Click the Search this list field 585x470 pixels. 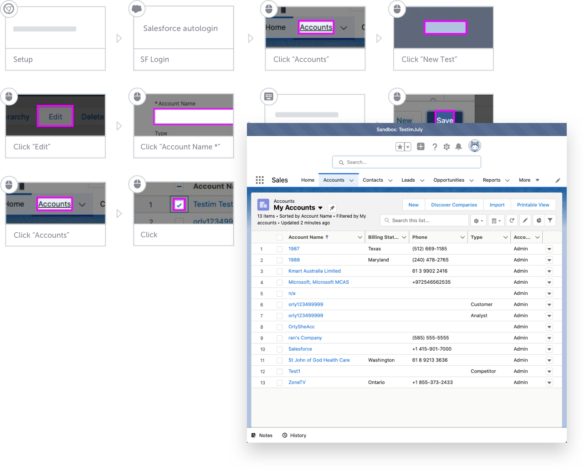pyautogui.click(x=424, y=220)
